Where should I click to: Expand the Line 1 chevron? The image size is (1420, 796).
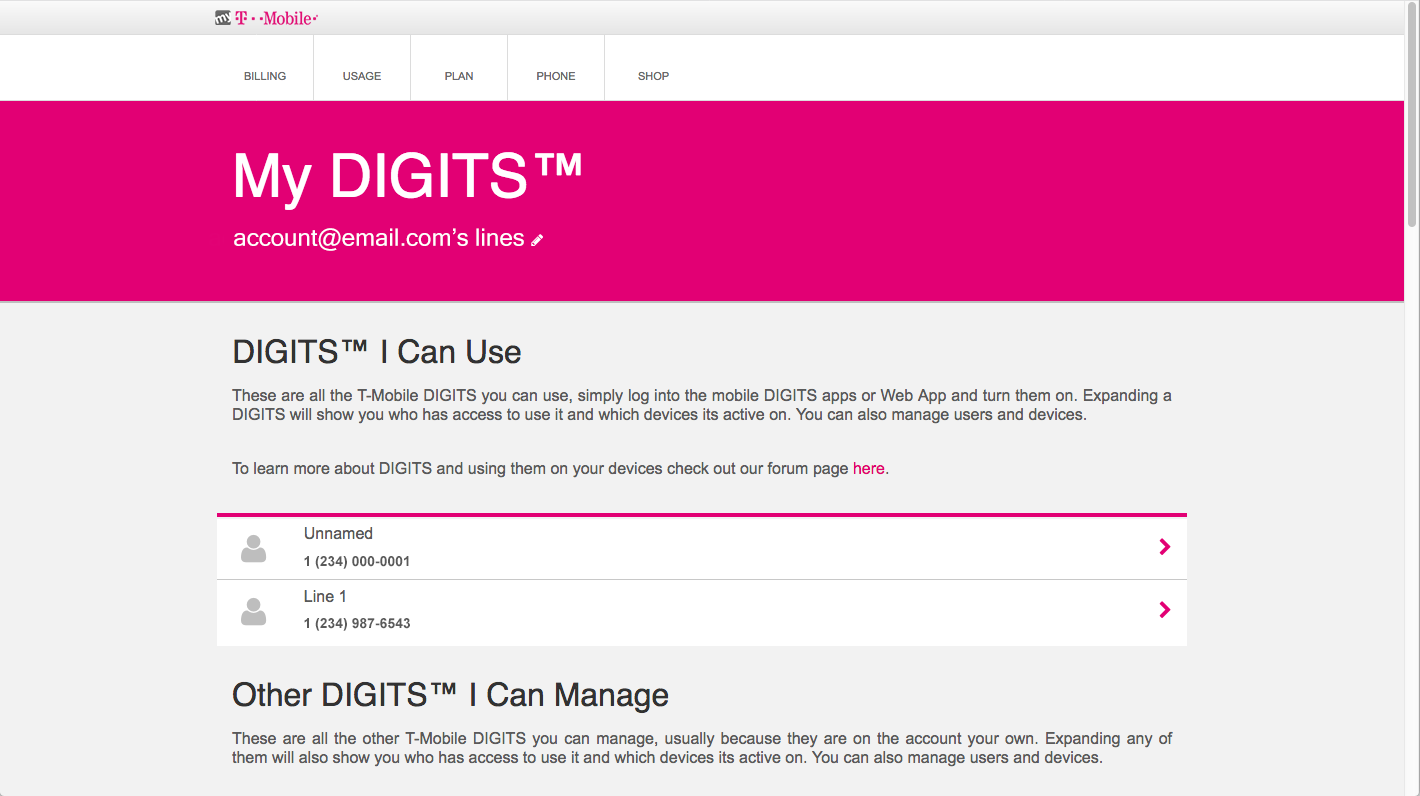point(1164,610)
